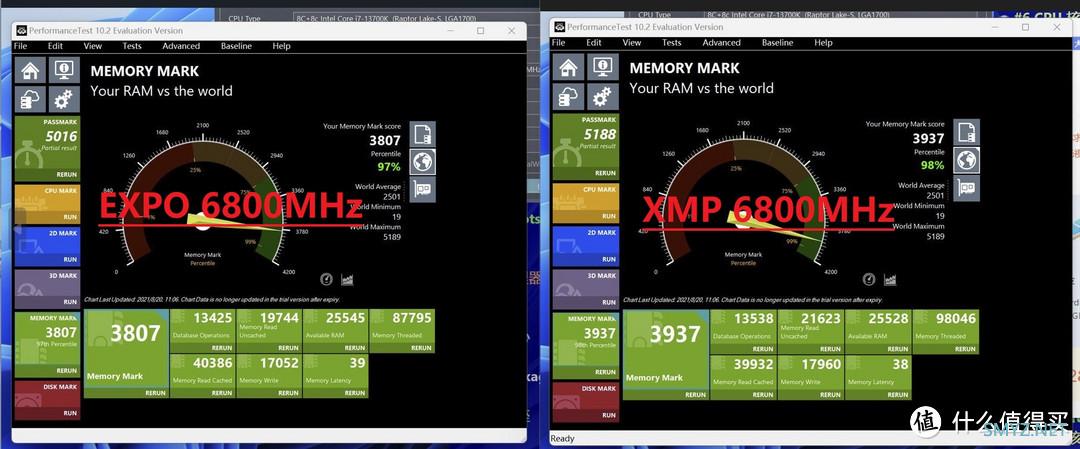
Task: Open View menu in the 3937-score window
Action: (x=632, y=43)
